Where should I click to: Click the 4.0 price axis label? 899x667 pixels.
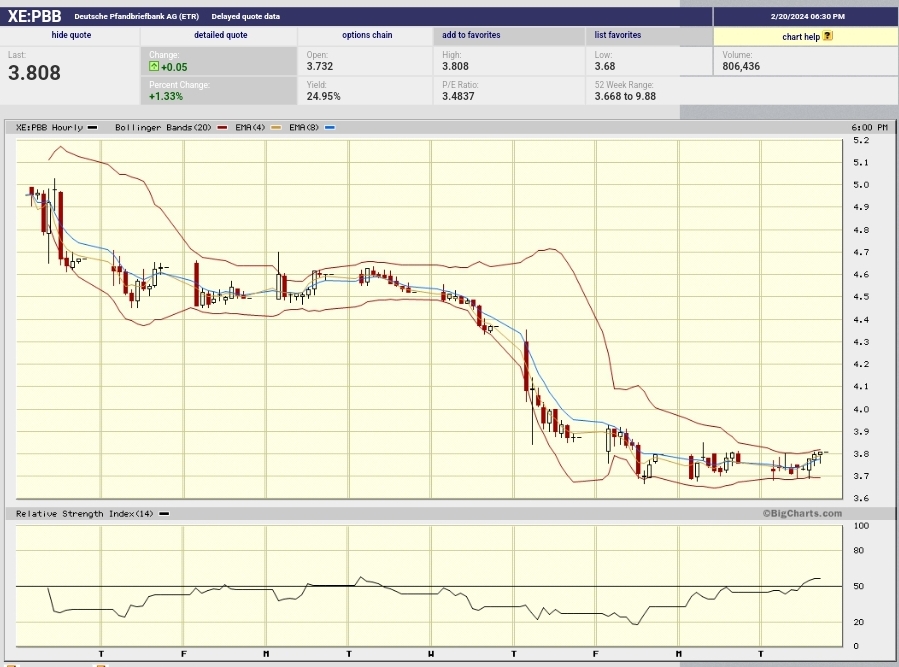point(861,409)
